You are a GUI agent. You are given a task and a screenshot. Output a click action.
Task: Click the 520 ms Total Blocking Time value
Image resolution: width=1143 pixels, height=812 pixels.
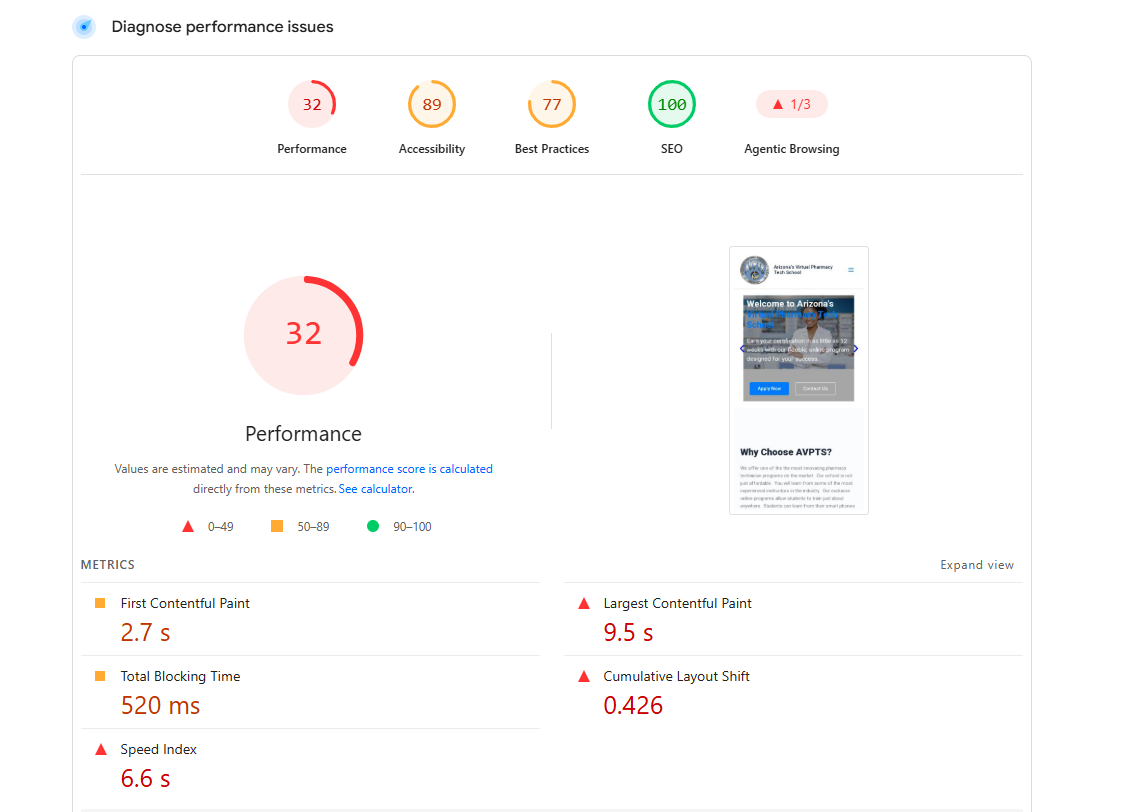point(160,706)
